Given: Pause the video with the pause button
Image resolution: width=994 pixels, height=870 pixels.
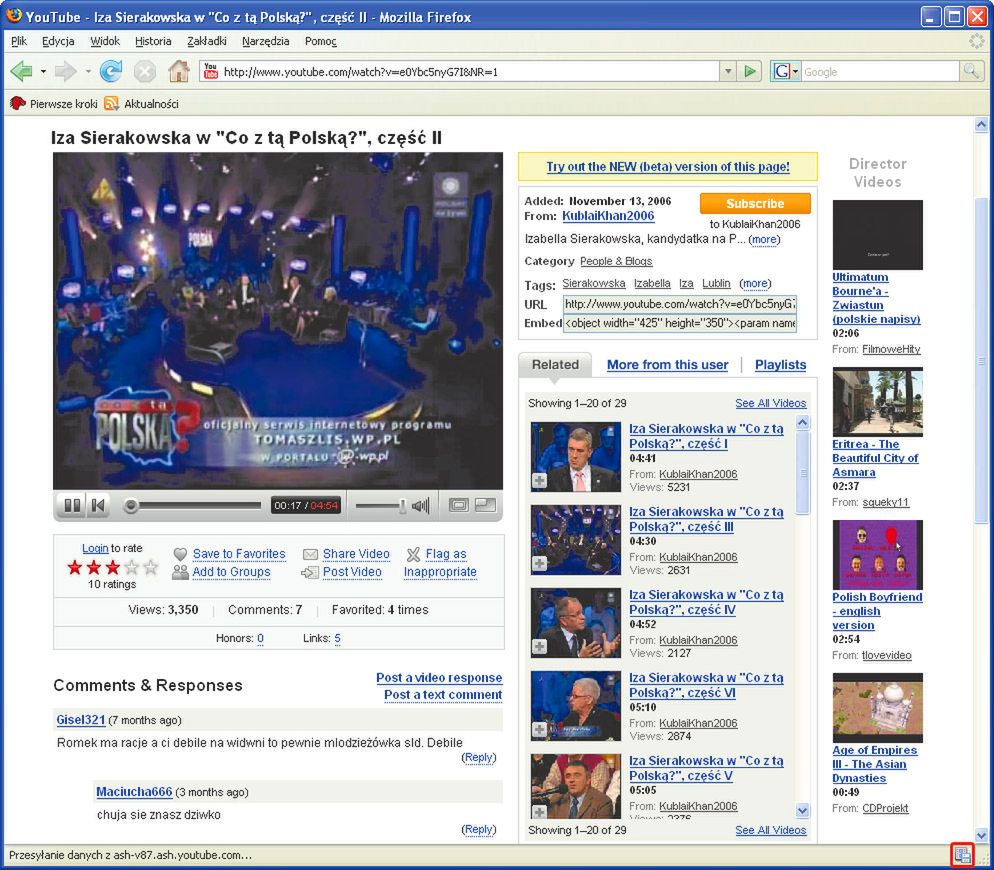Looking at the screenshot, I should pos(72,505).
